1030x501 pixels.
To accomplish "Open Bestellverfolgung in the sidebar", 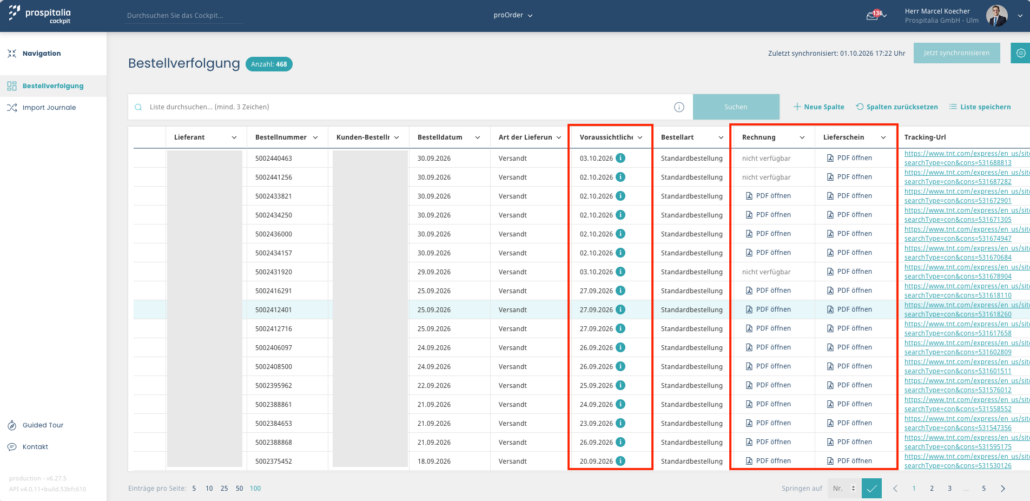I will (53, 85).
